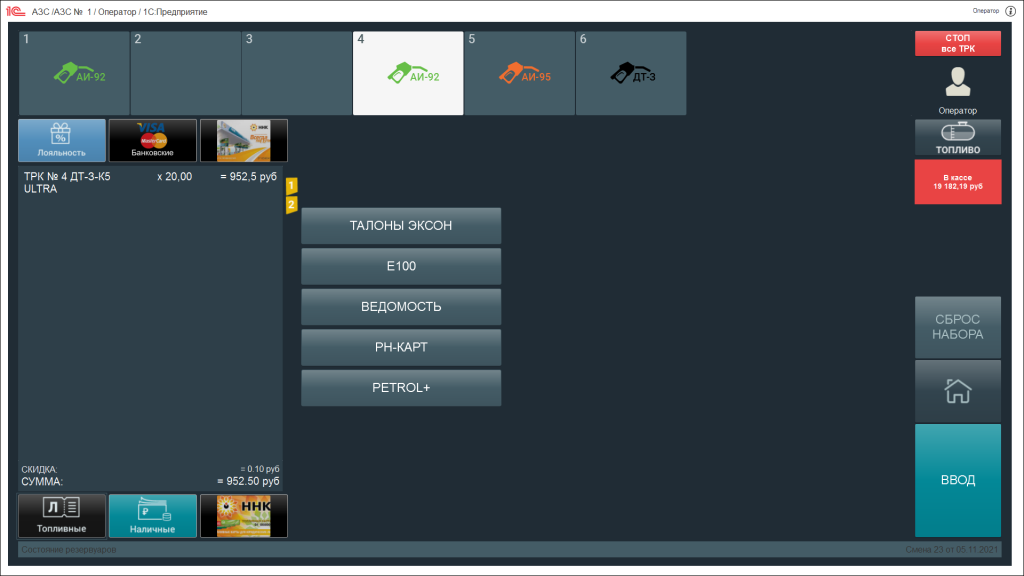Viewport: 1024px width, 576px height.
Task: Select Топливные fuel cards payment
Action: (61, 515)
